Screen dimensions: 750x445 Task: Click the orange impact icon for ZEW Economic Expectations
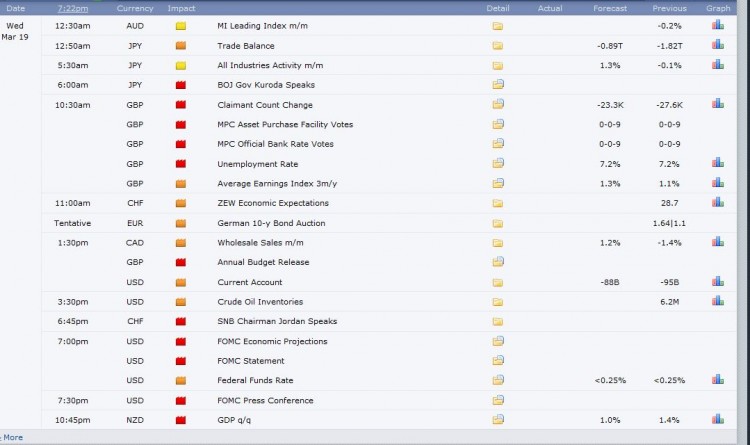(181, 203)
